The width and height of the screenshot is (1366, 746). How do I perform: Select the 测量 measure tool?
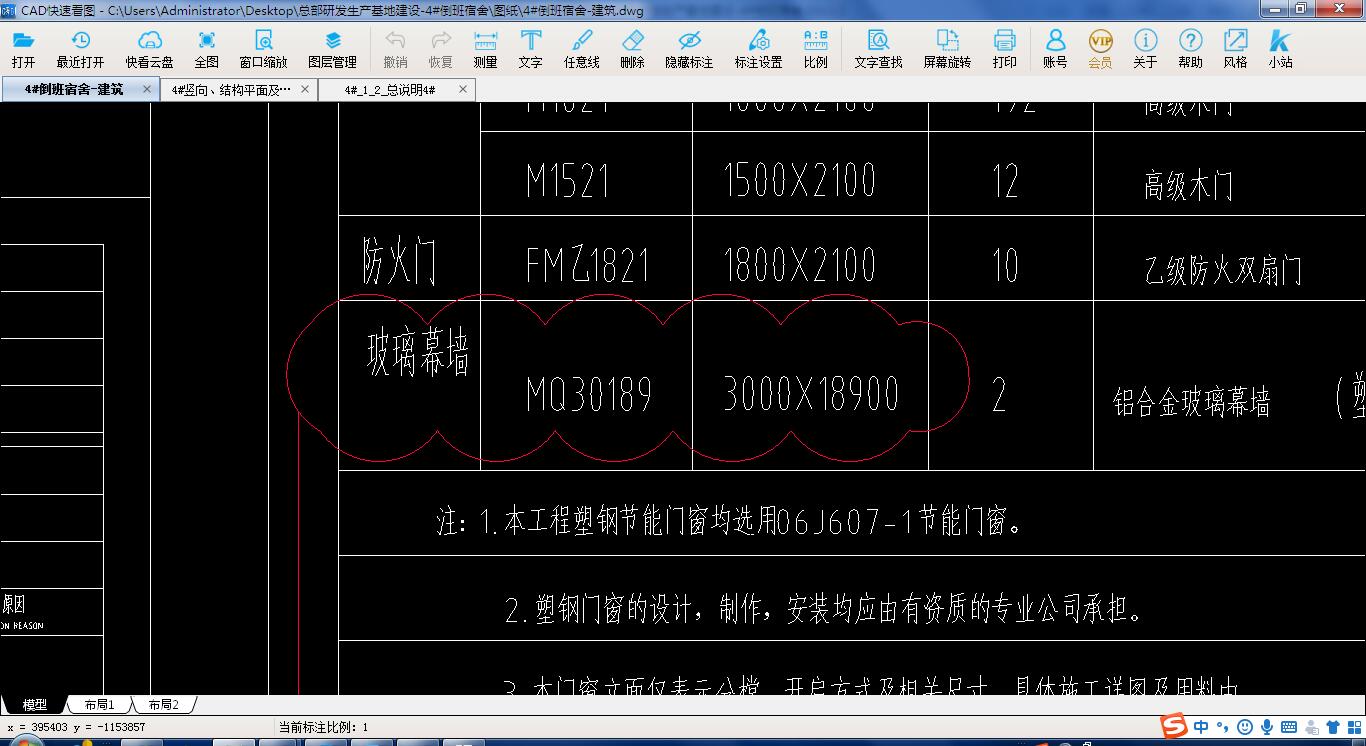(485, 48)
